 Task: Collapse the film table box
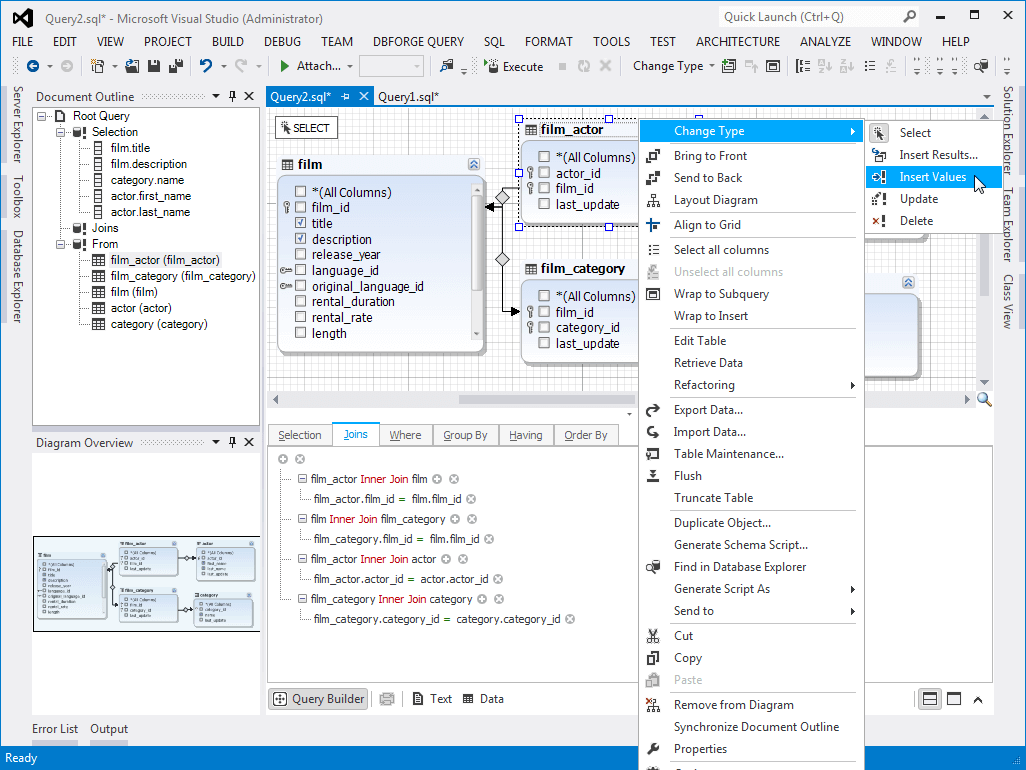point(474,164)
